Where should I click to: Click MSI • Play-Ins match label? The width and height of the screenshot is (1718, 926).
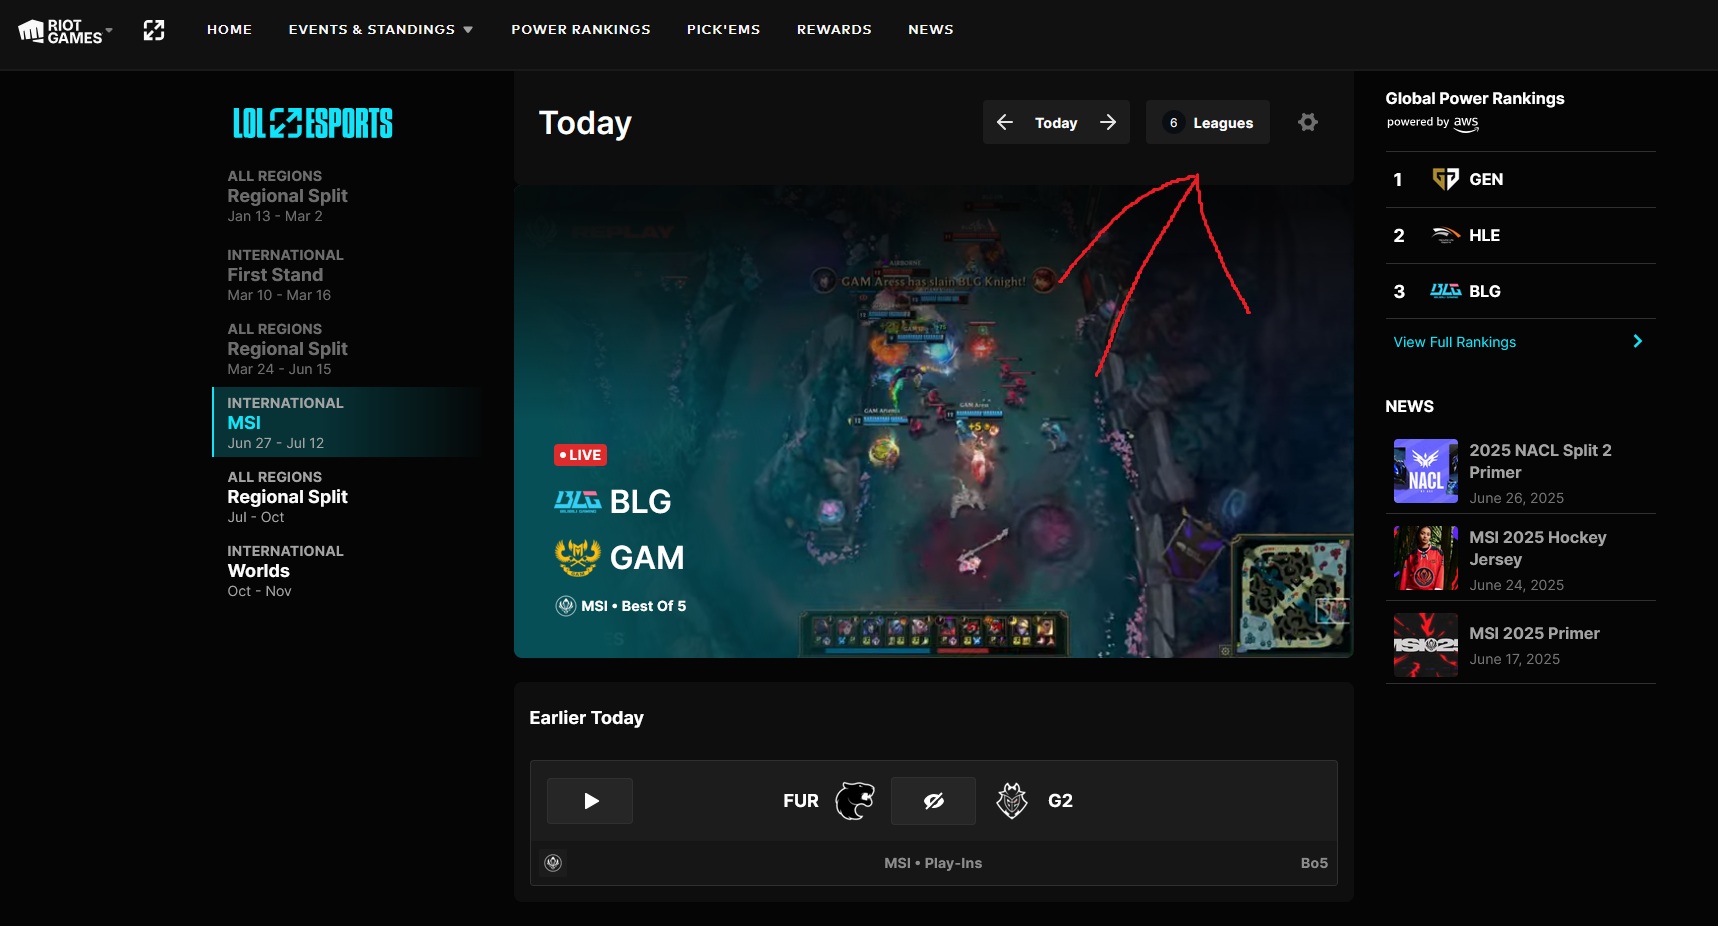coord(933,863)
